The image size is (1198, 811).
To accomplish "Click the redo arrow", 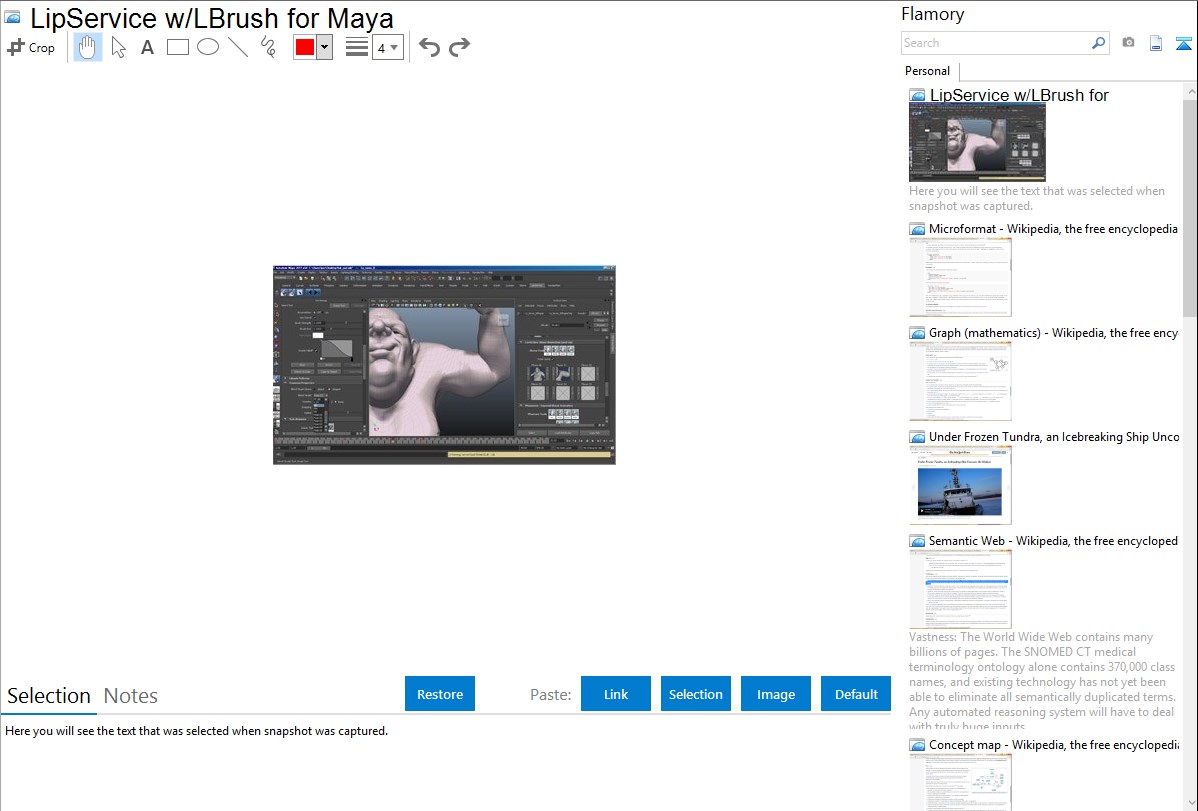I will tap(459, 47).
